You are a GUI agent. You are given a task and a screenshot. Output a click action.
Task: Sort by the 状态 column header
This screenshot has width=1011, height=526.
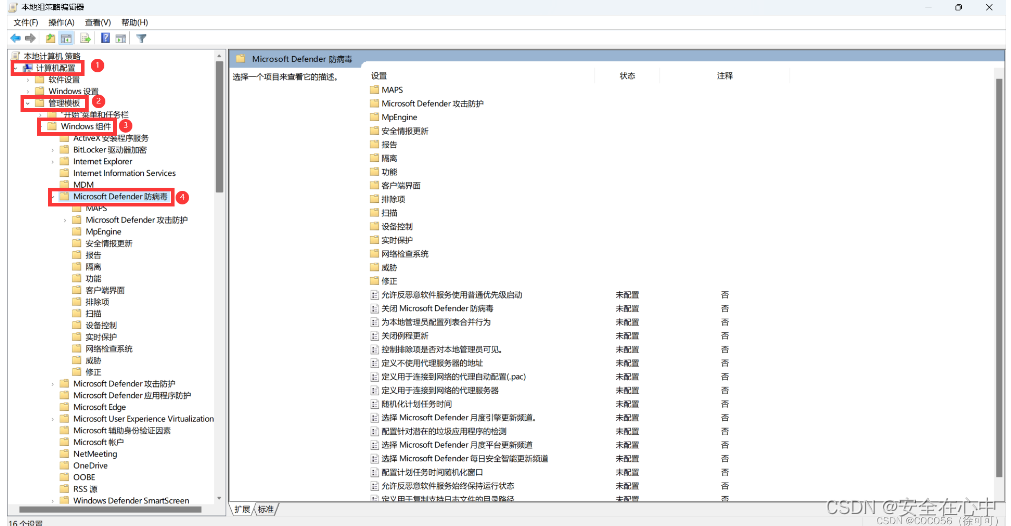point(627,75)
